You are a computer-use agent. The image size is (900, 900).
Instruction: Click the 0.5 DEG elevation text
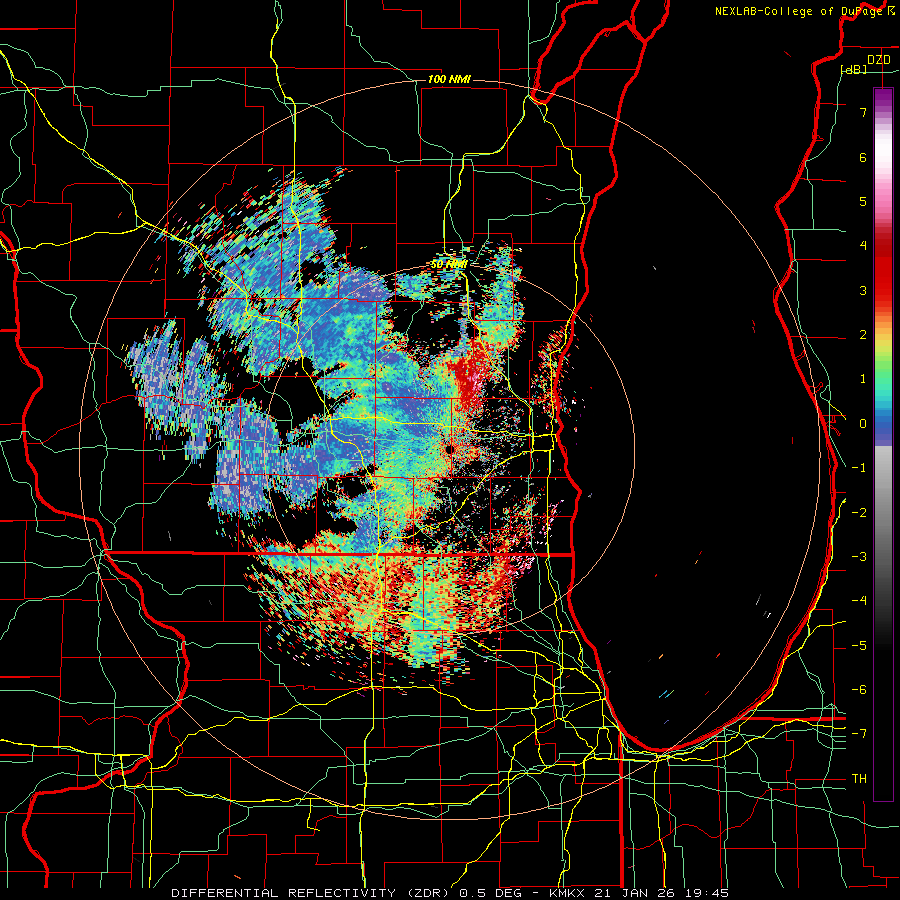click(x=491, y=893)
